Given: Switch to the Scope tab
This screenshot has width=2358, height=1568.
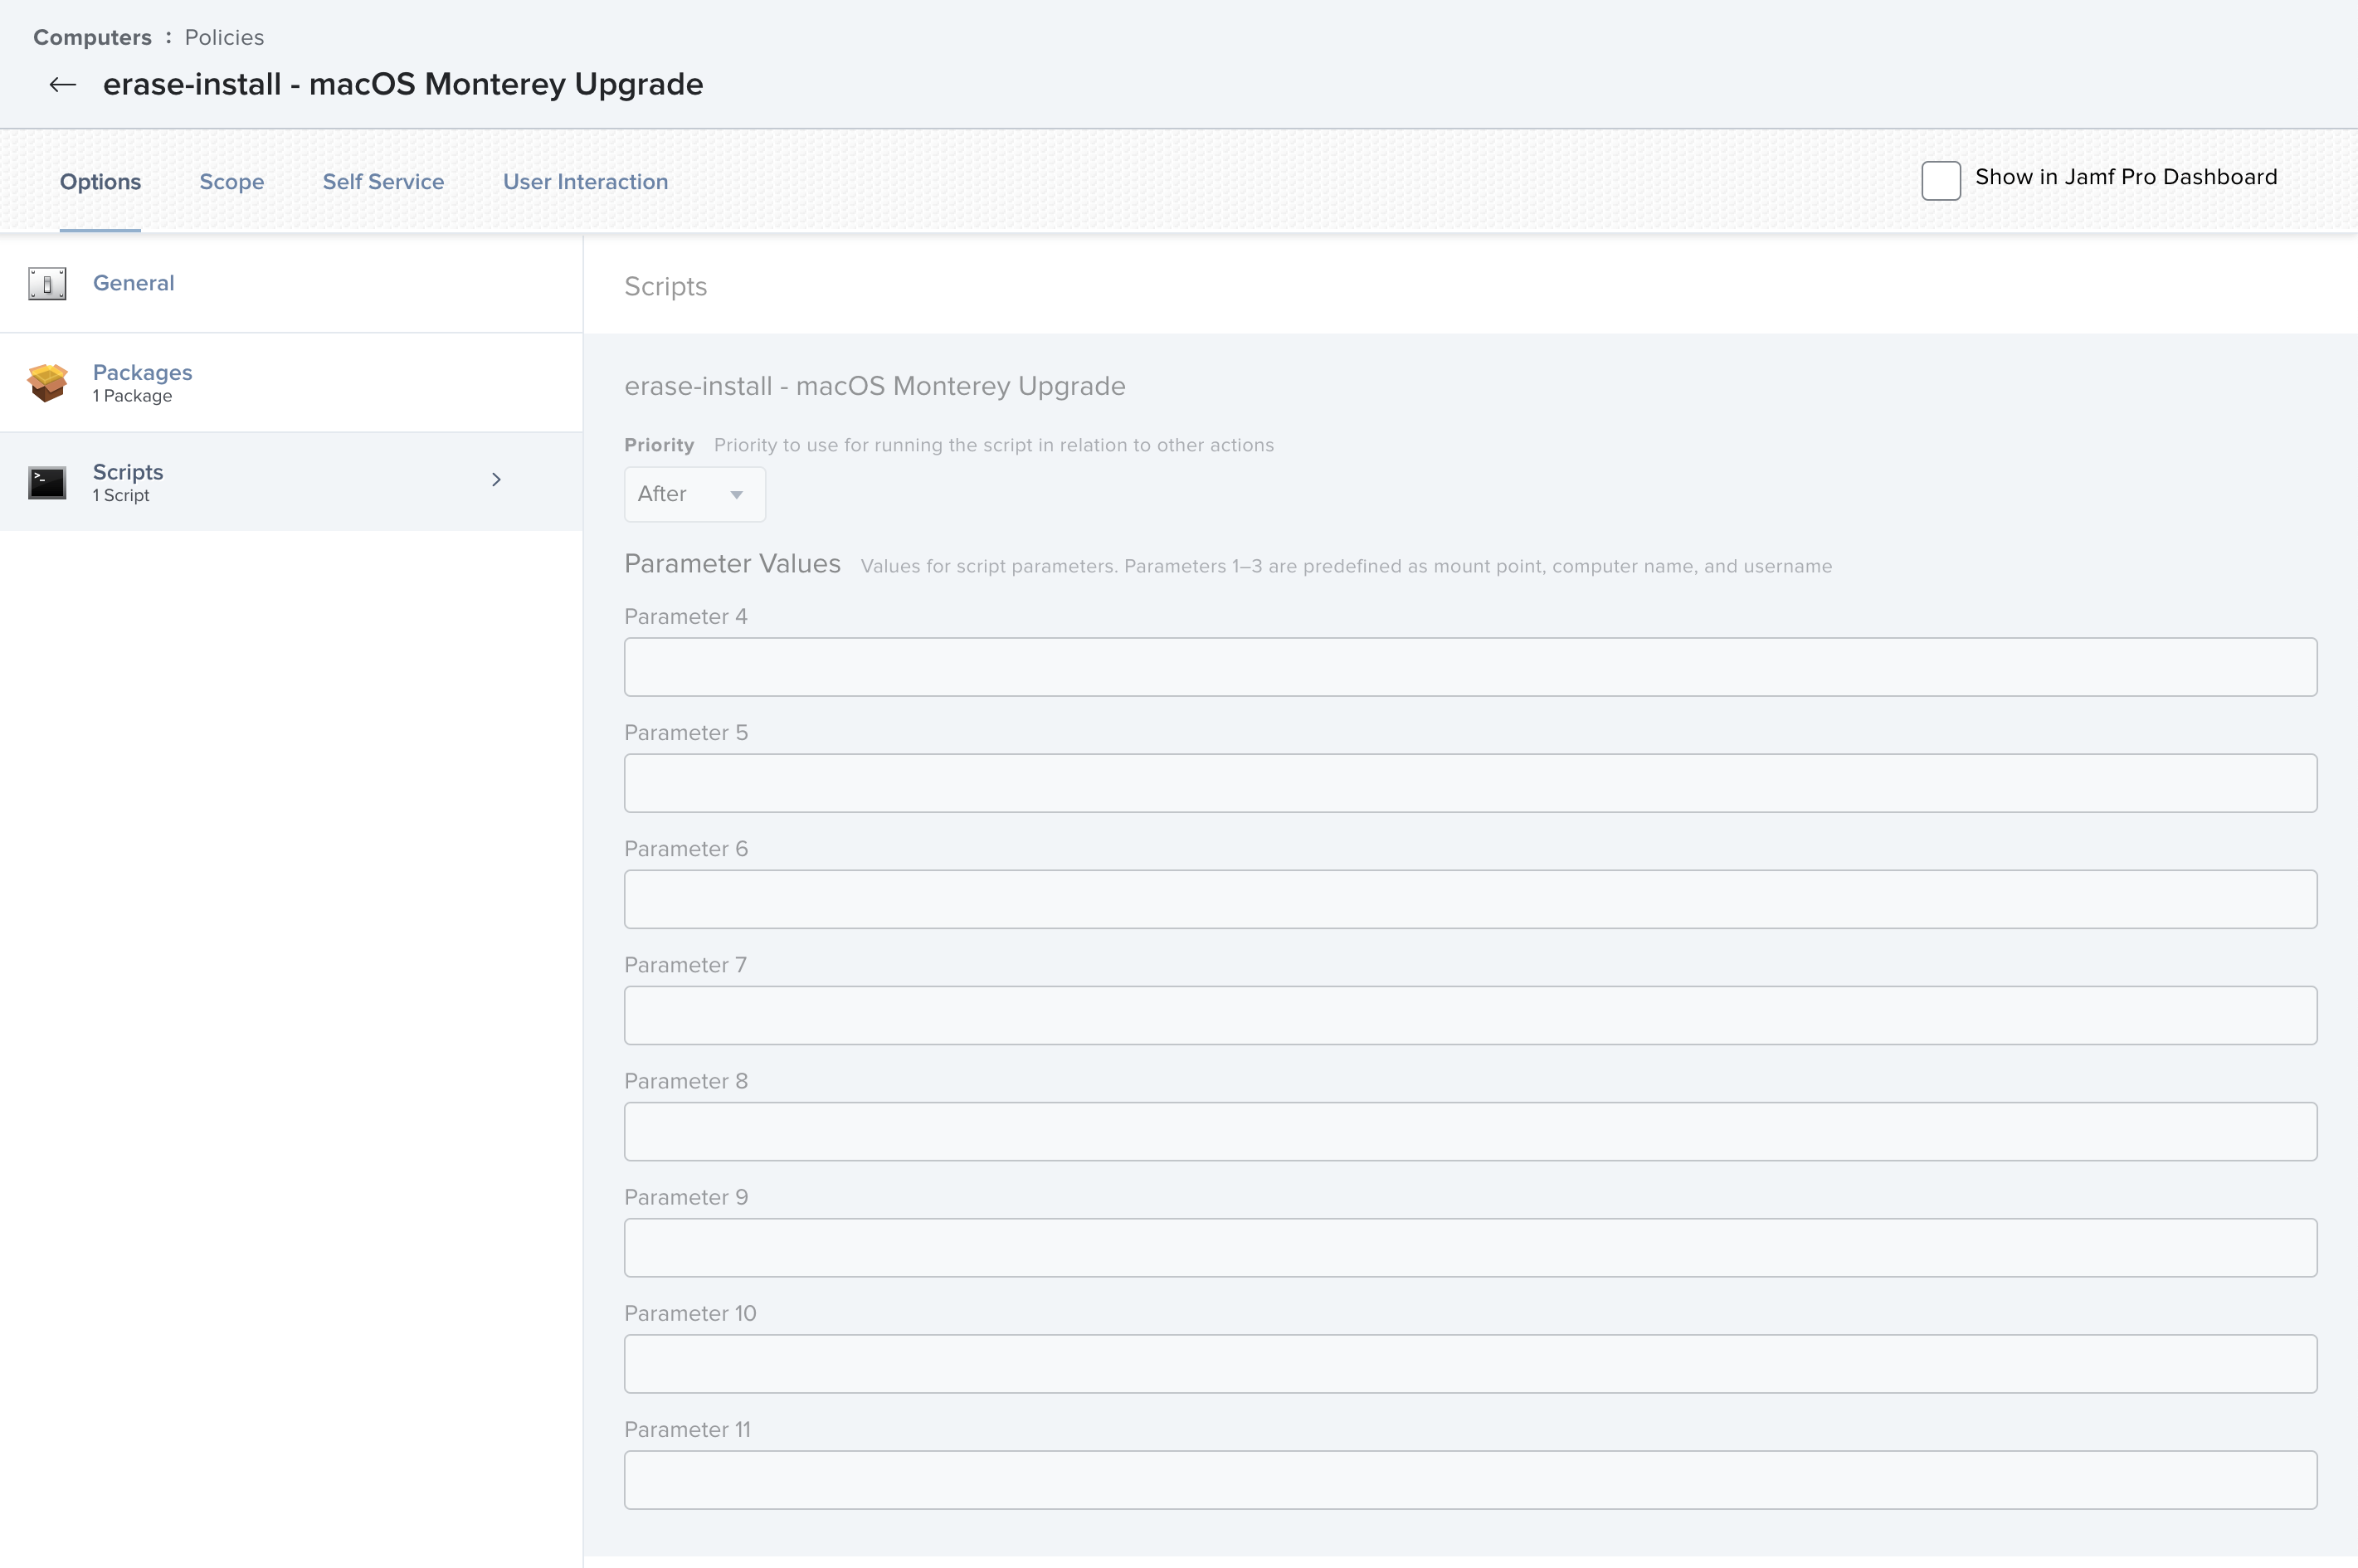Looking at the screenshot, I should (x=232, y=181).
